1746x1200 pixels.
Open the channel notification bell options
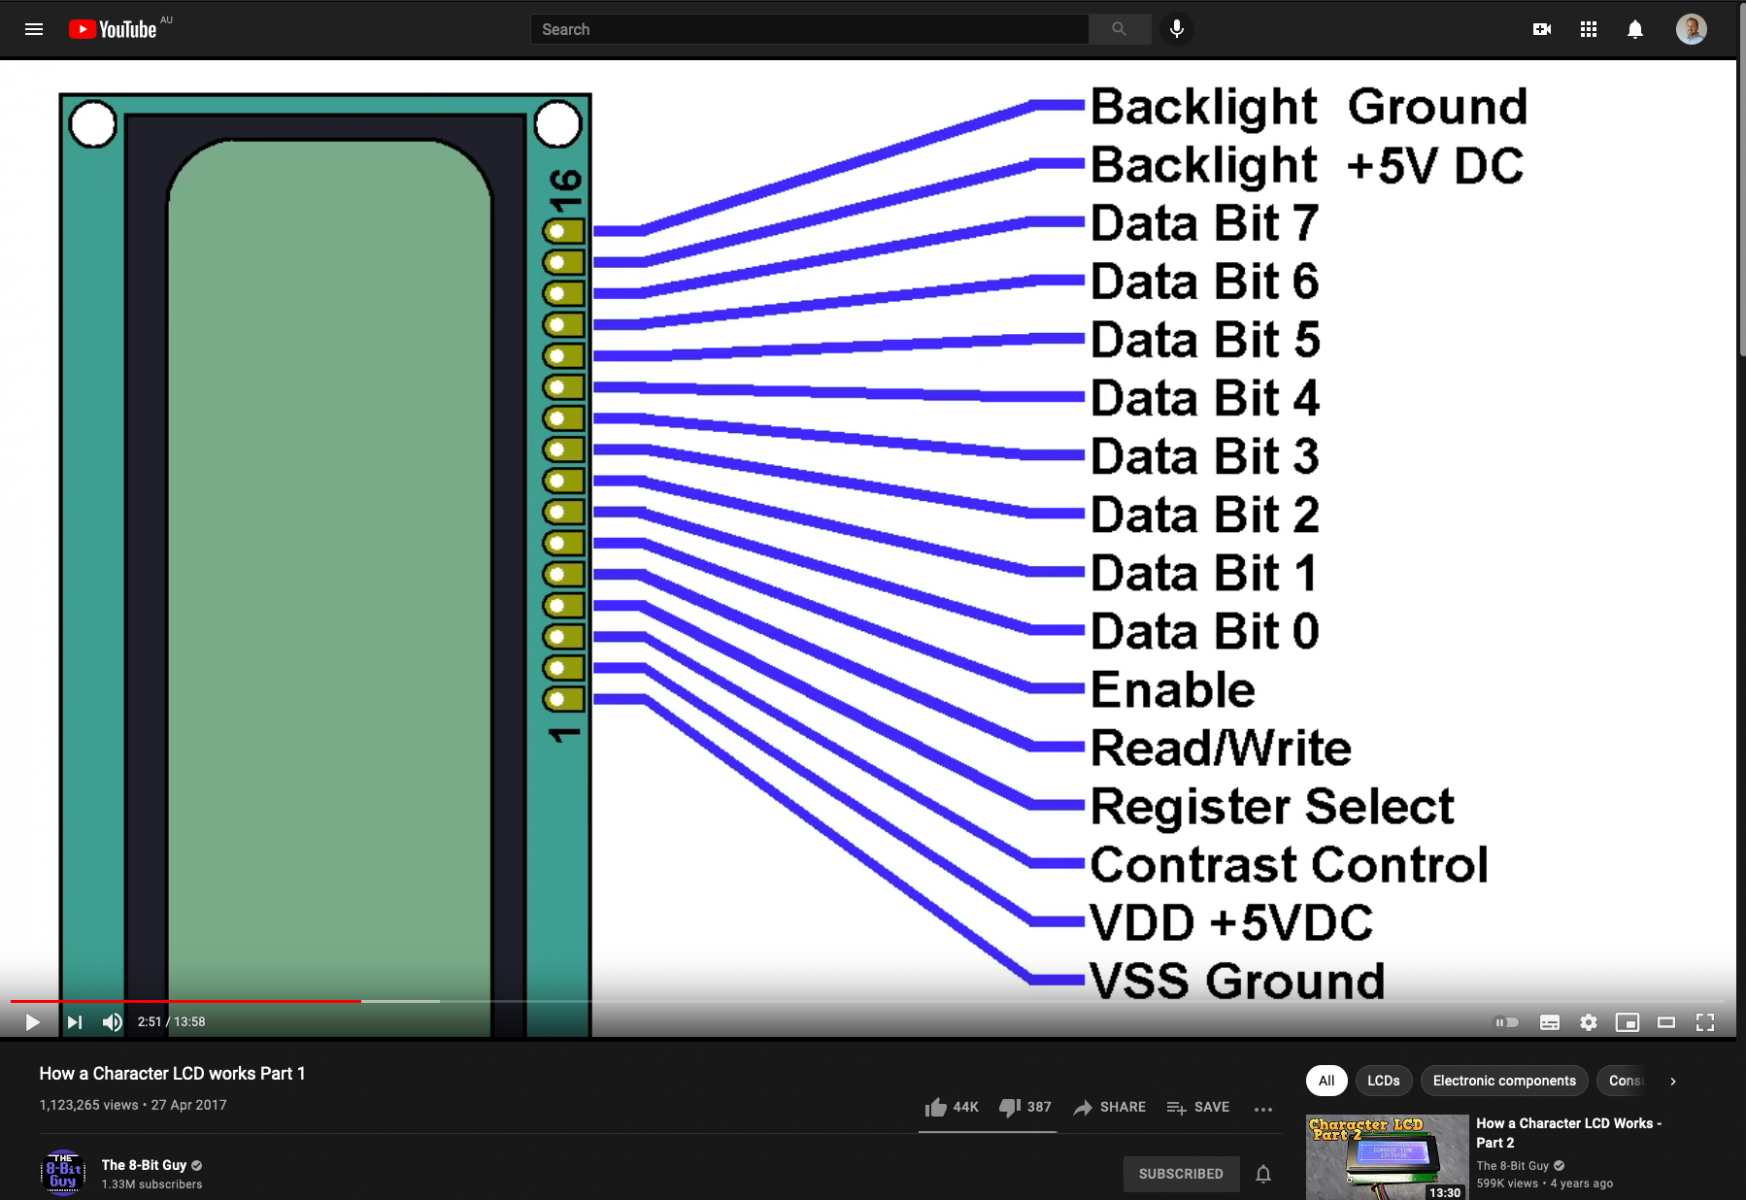1263,1174
